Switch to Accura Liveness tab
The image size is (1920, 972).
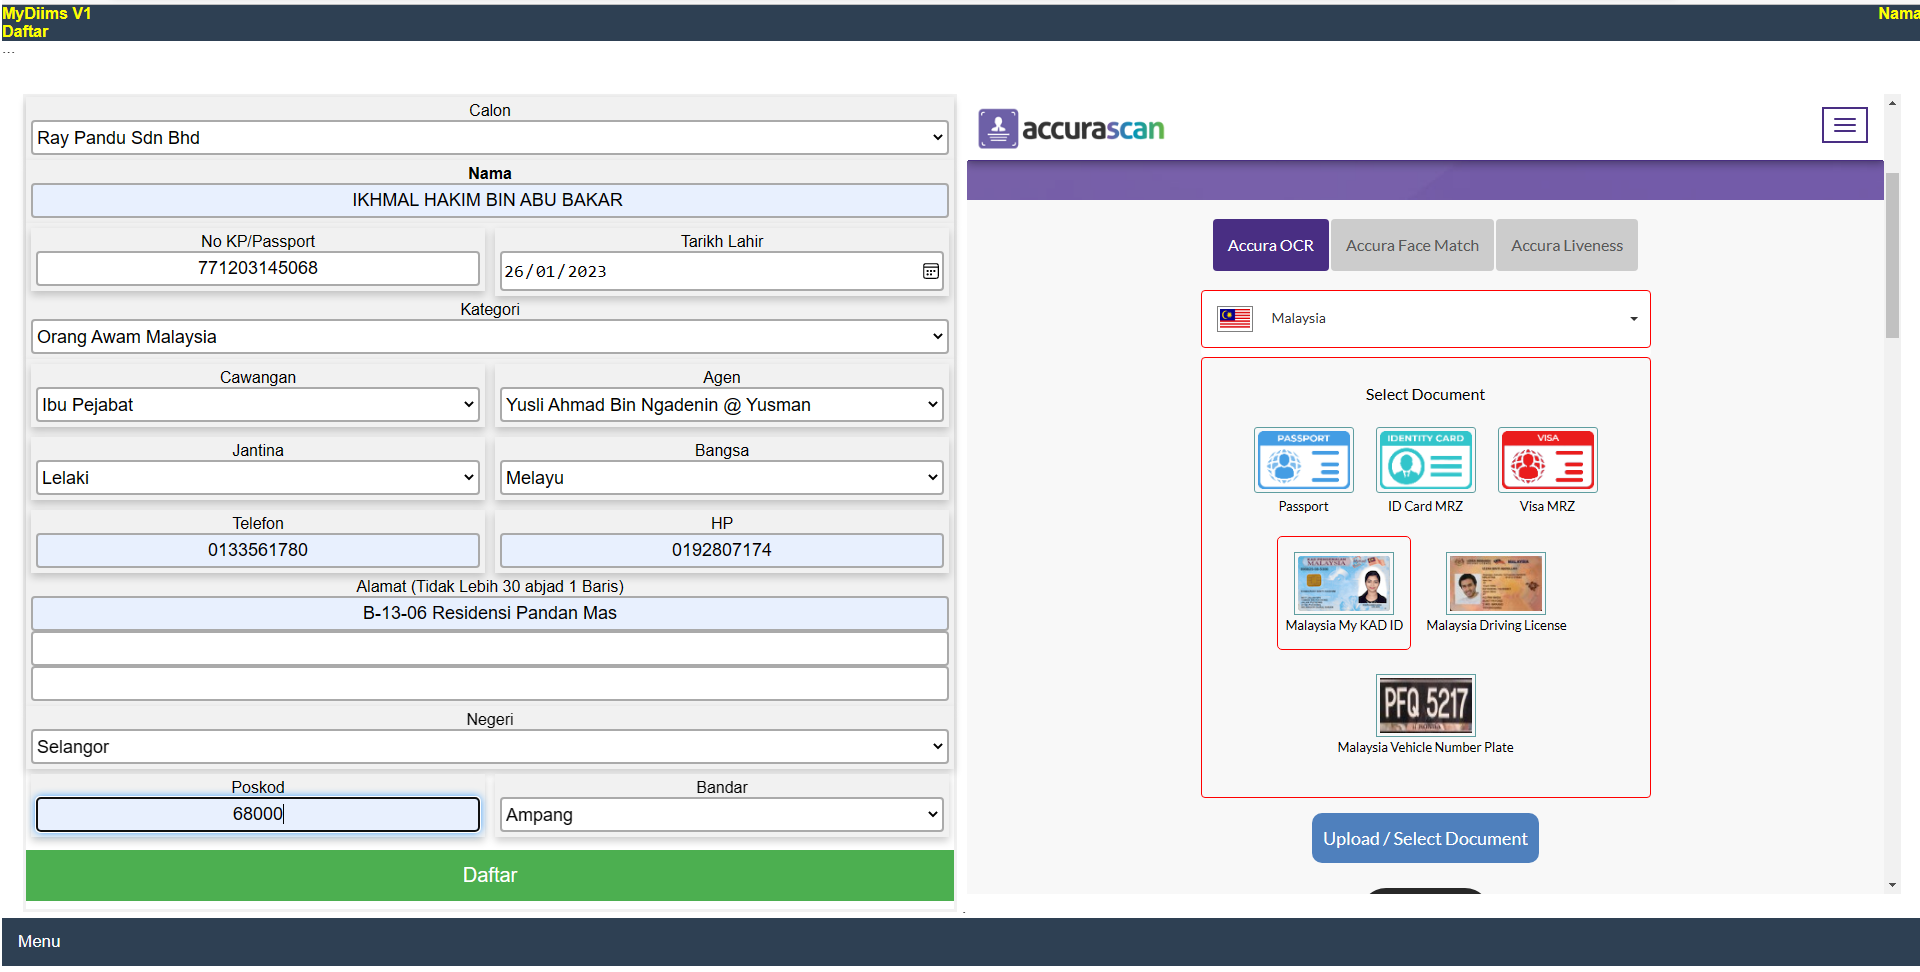1566,246
